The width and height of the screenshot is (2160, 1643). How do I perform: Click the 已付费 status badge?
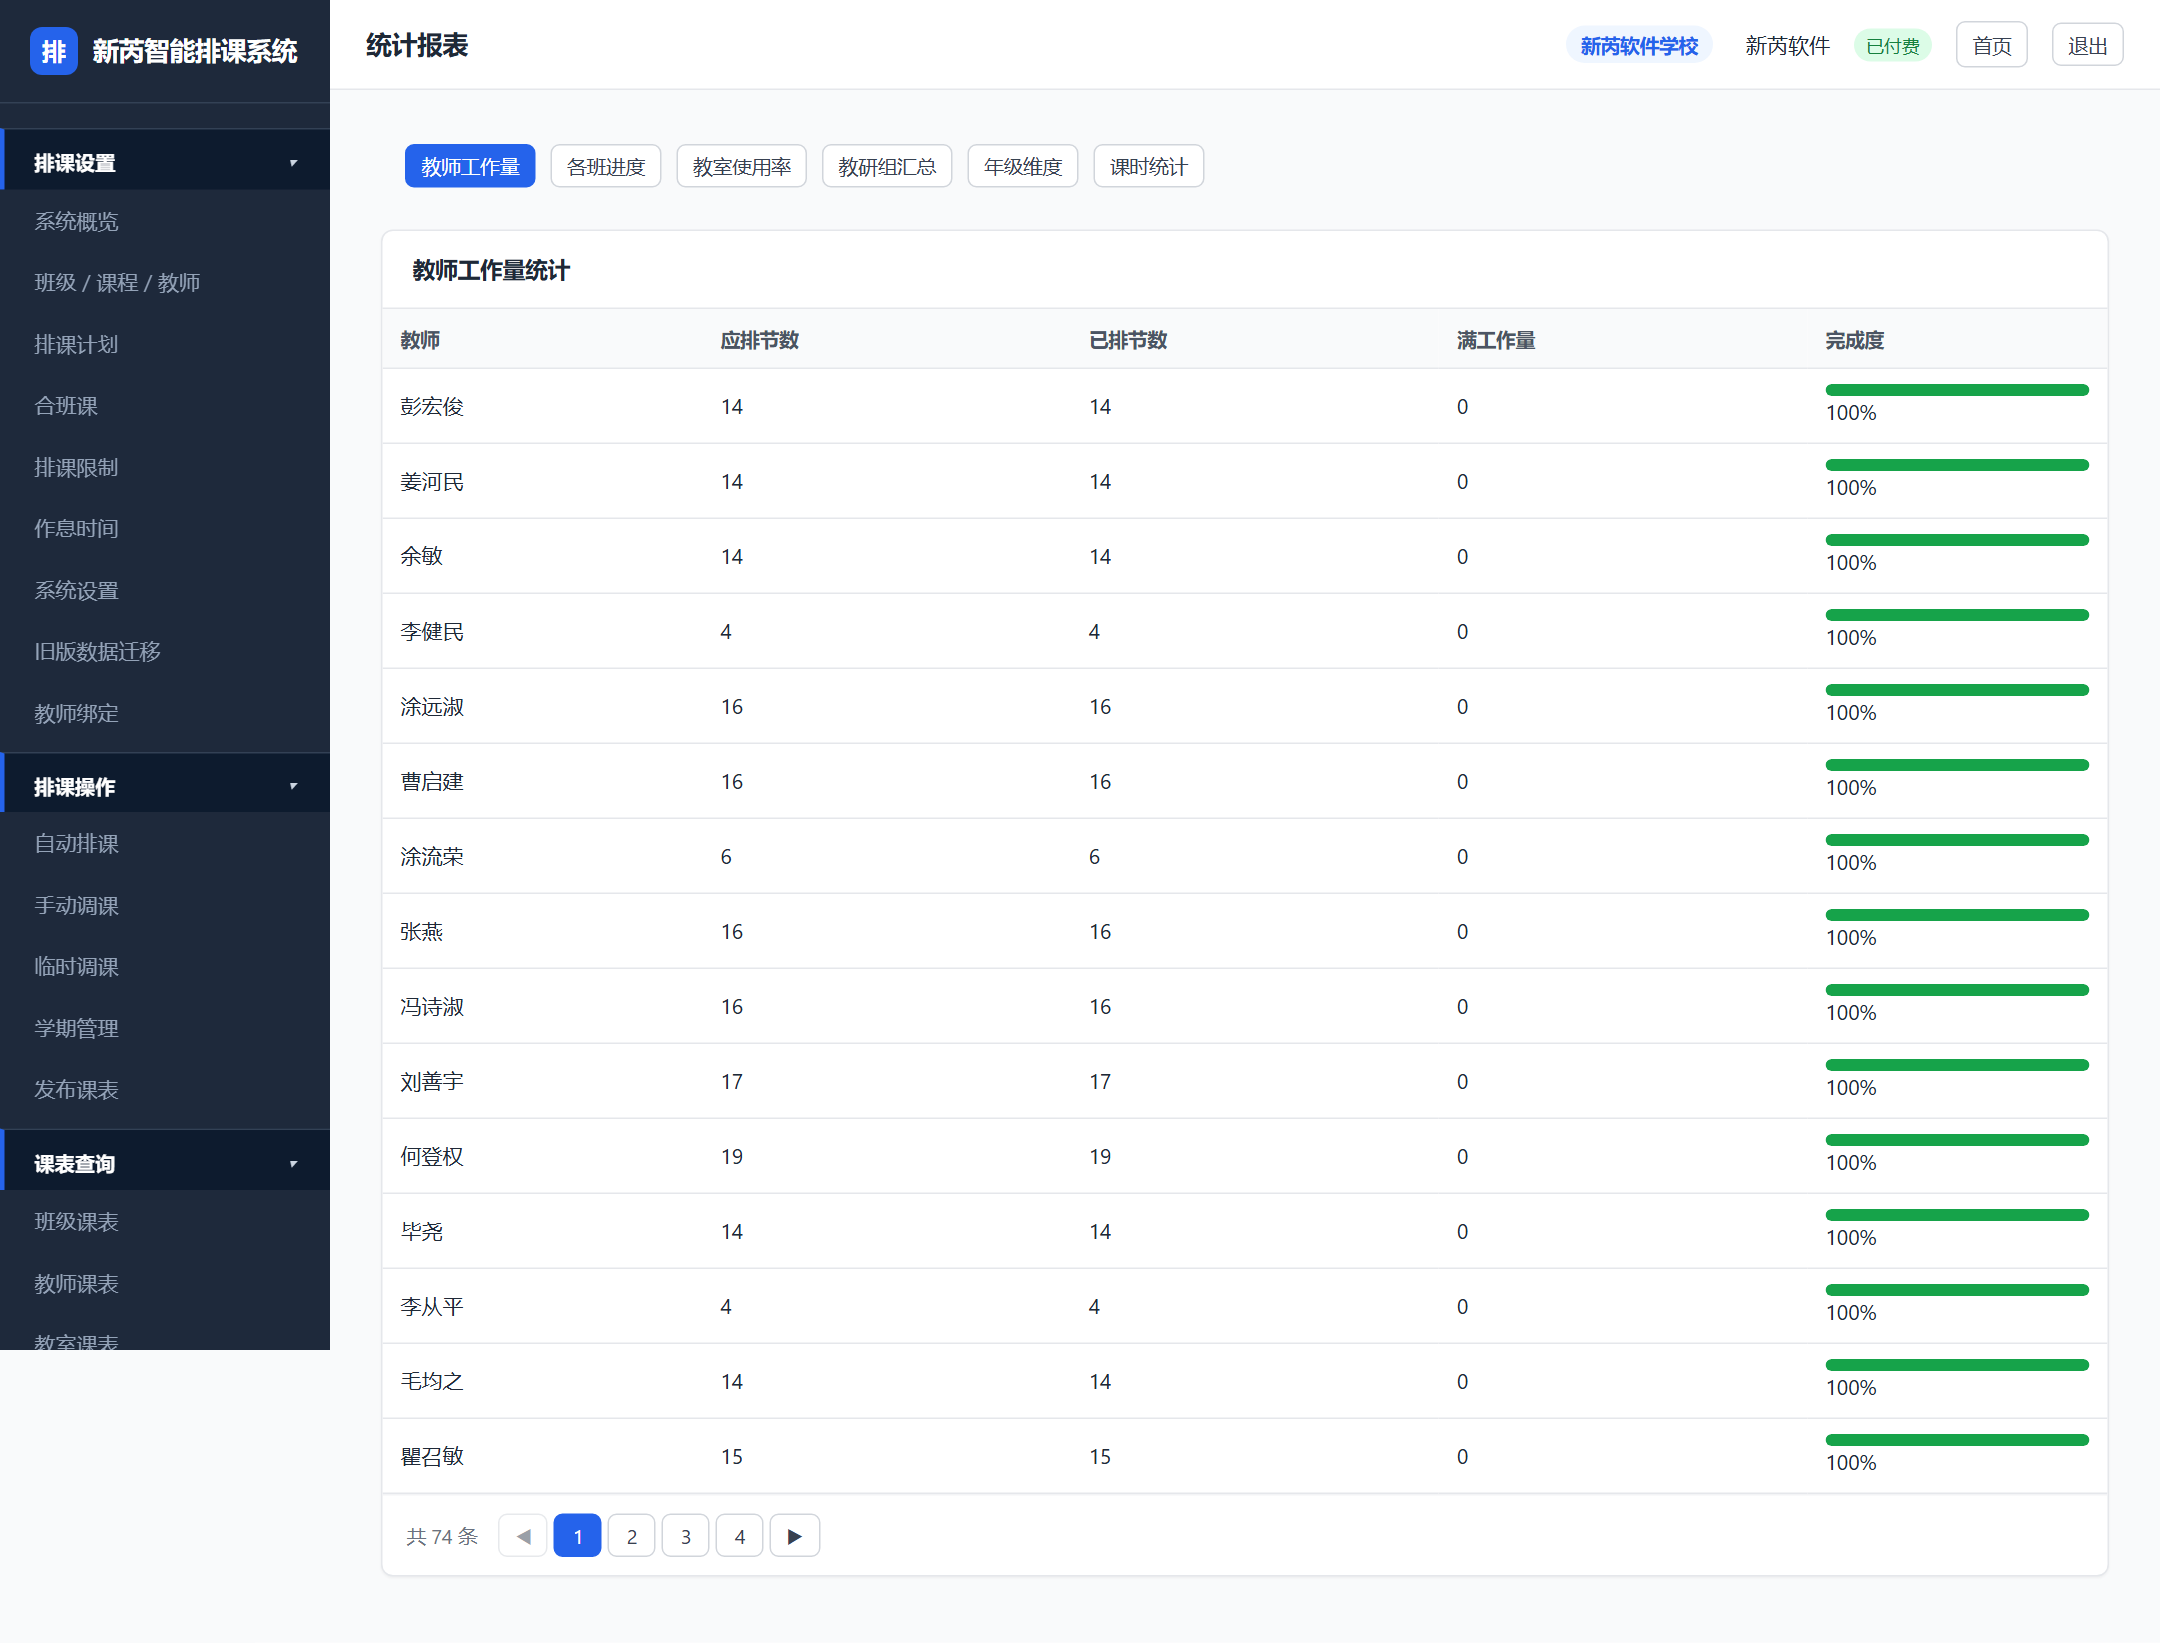(1893, 46)
